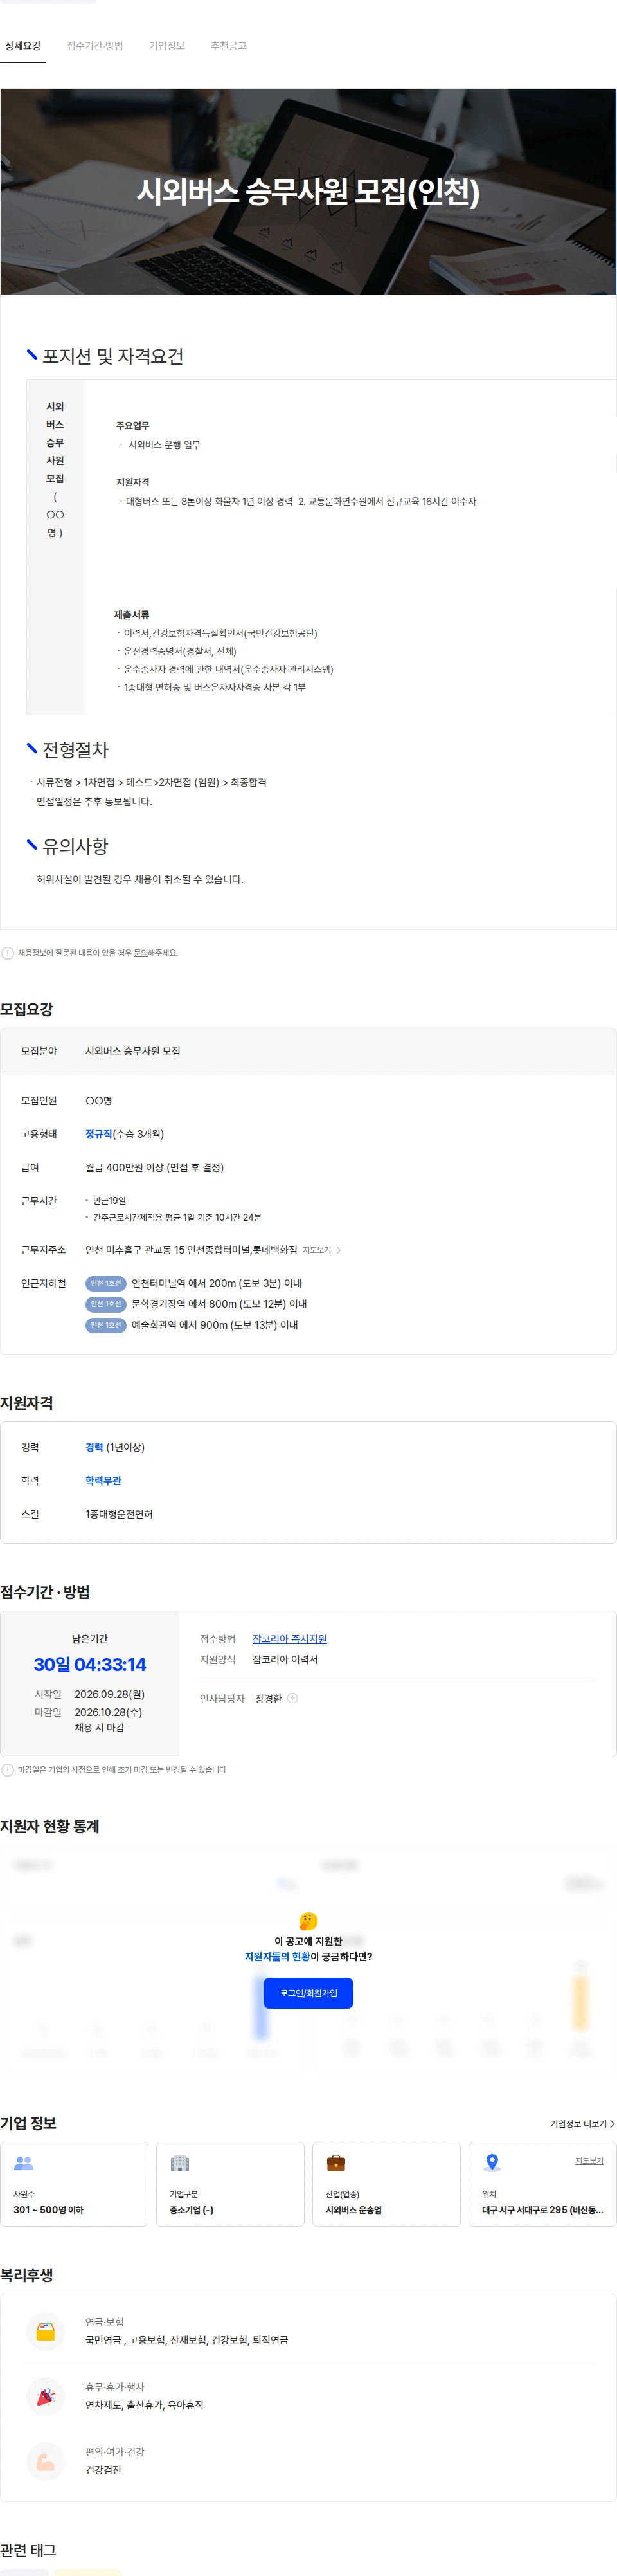
Task: Click the 연금·보험 benefits icon
Action: pos(45,2332)
